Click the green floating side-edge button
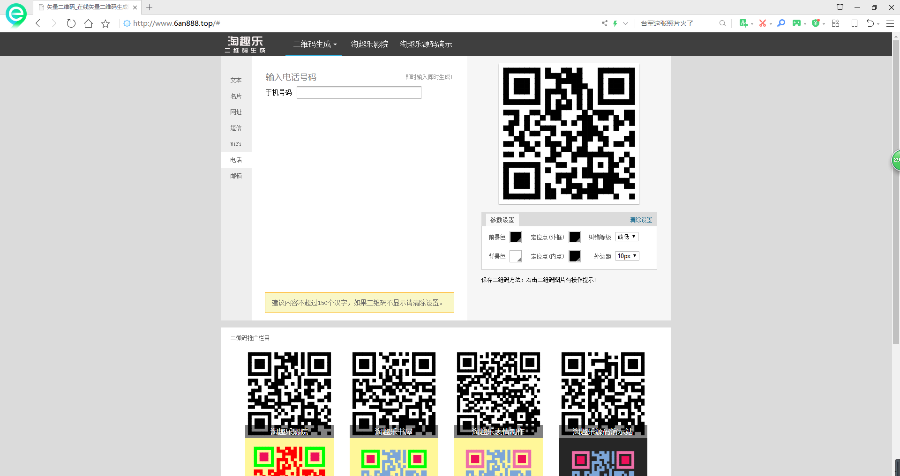Viewport: 900px width, 476px height. click(x=895, y=160)
